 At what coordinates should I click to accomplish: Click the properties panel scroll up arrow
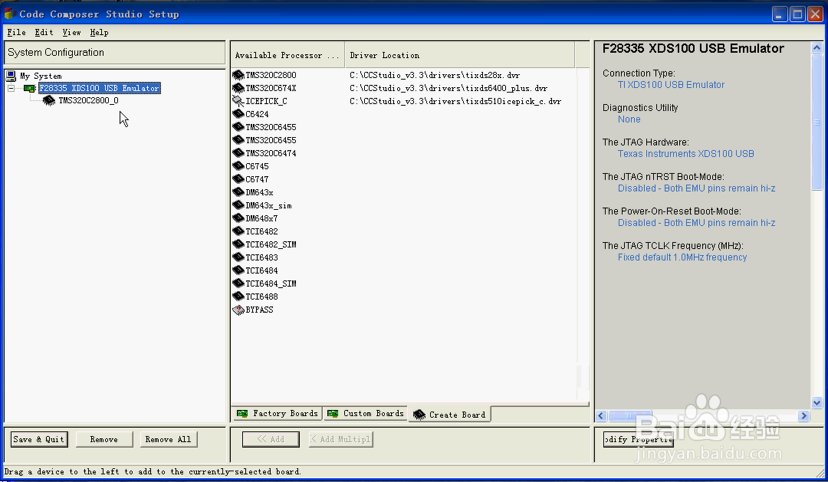816,48
